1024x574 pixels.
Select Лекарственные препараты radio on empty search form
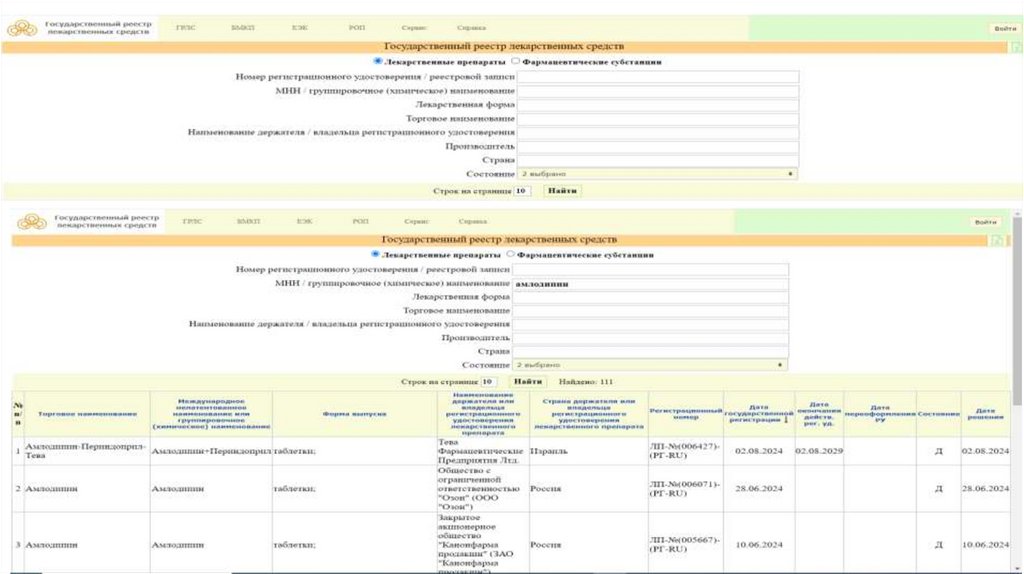coord(377,61)
